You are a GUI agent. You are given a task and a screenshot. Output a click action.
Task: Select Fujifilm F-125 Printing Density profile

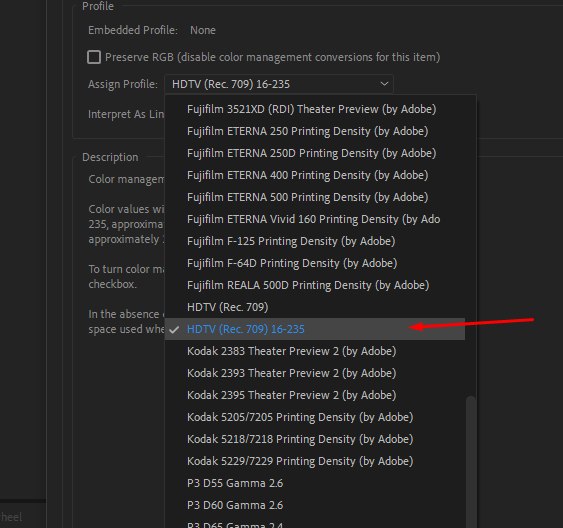315,241
